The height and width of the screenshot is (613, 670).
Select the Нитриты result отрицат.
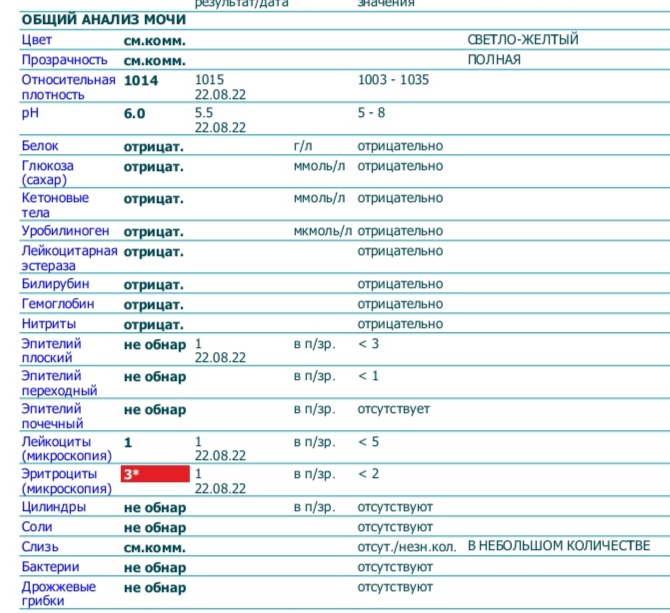(154, 325)
